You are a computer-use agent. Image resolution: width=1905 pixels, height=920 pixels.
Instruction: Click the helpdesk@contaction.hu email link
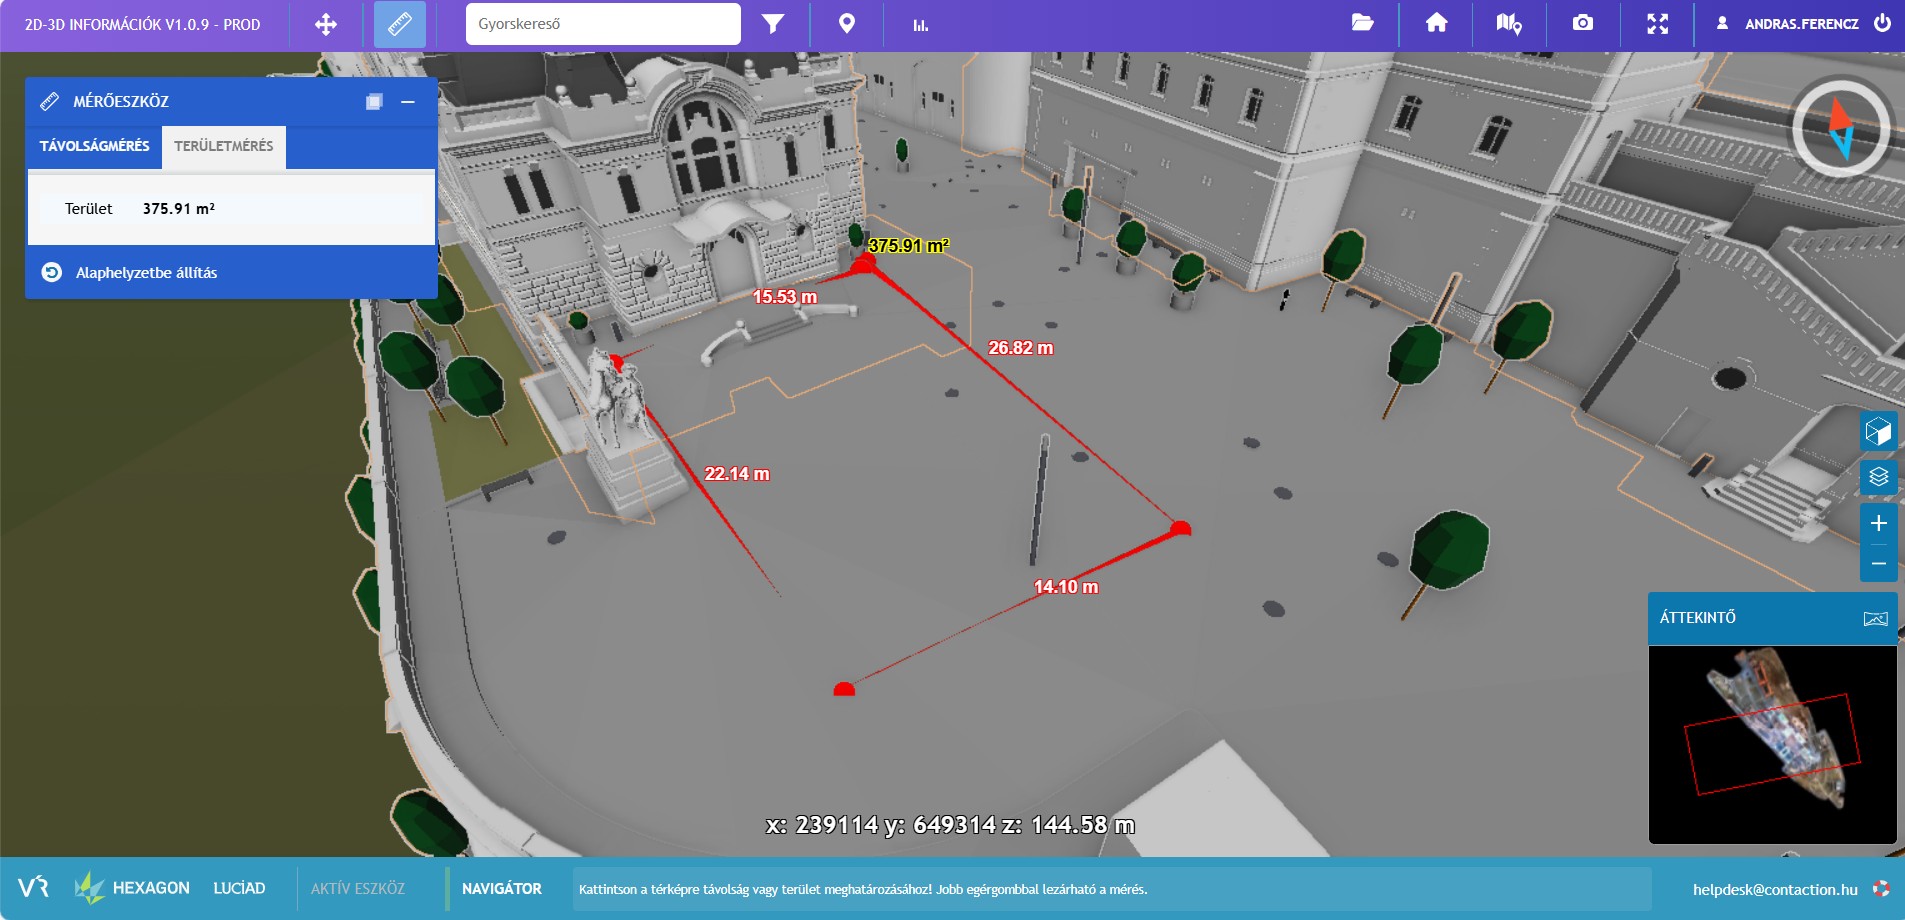click(x=1775, y=889)
